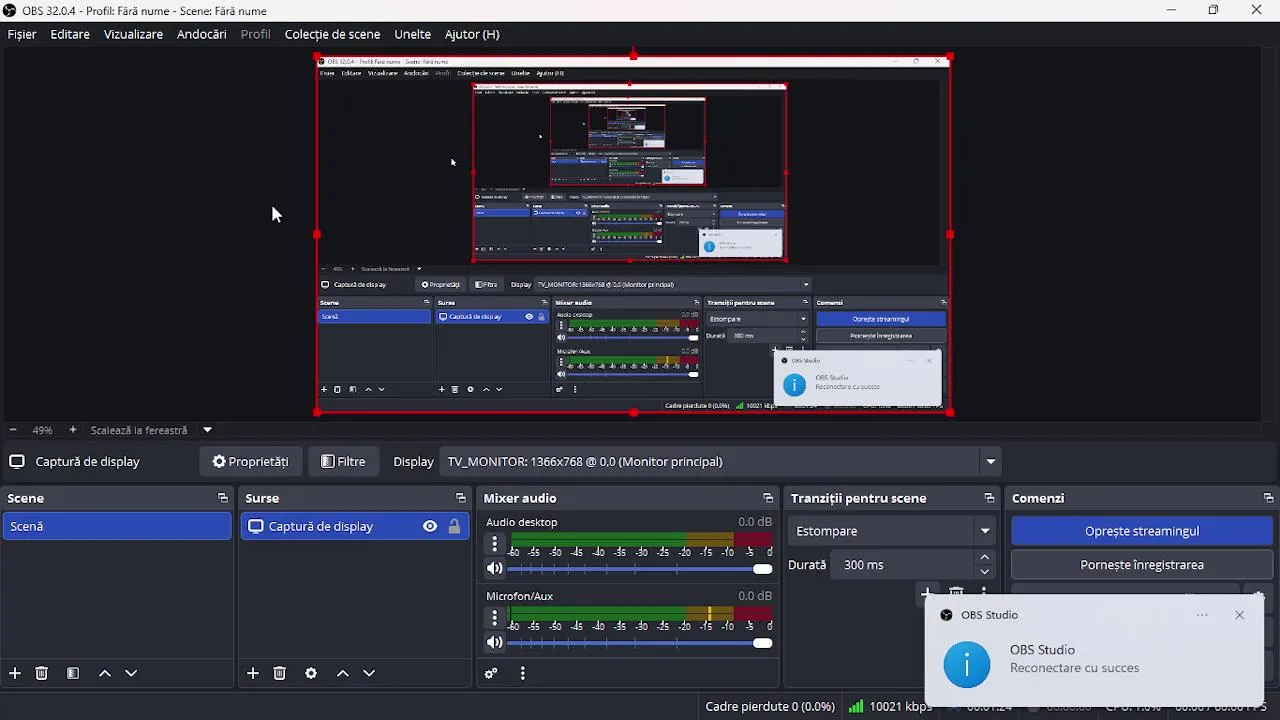1280x720 pixels.
Task: Mute Audio desktop speaker icon
Action: click(494, 569)
